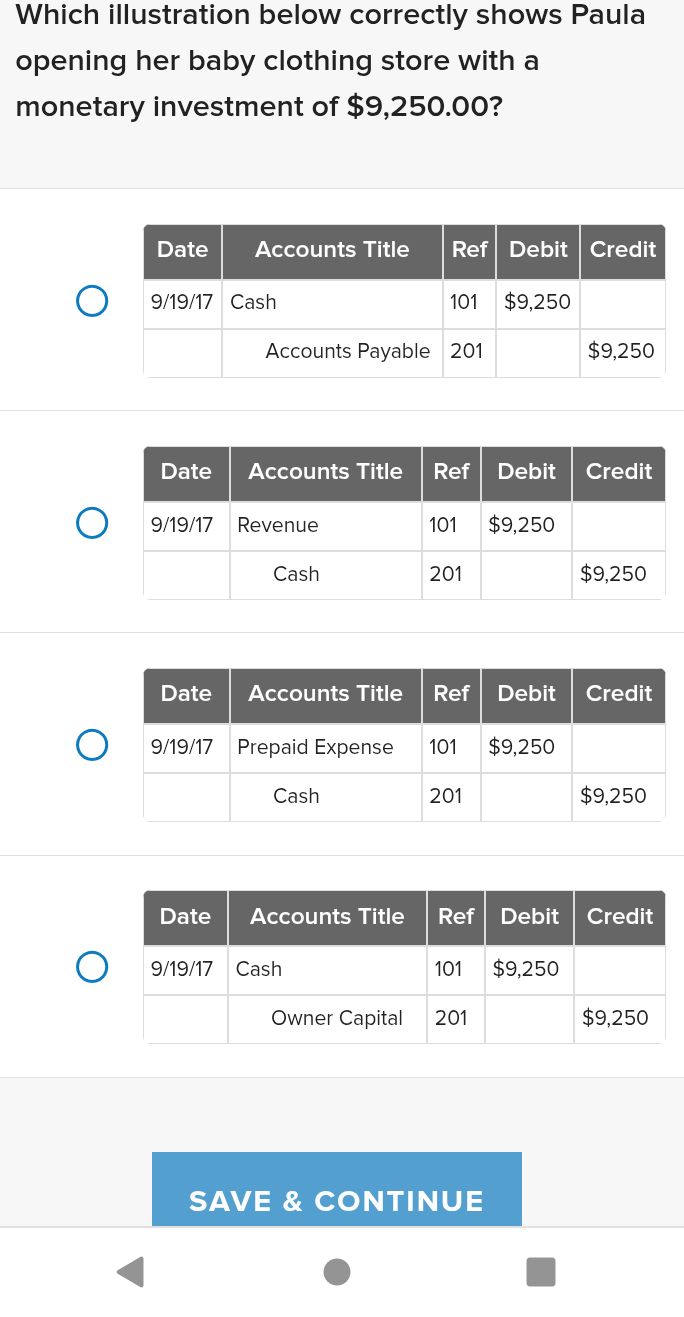684x1317 pixels.
Task: Choose the Revenue debit entry radio button
Action: [x=92, y=523]
